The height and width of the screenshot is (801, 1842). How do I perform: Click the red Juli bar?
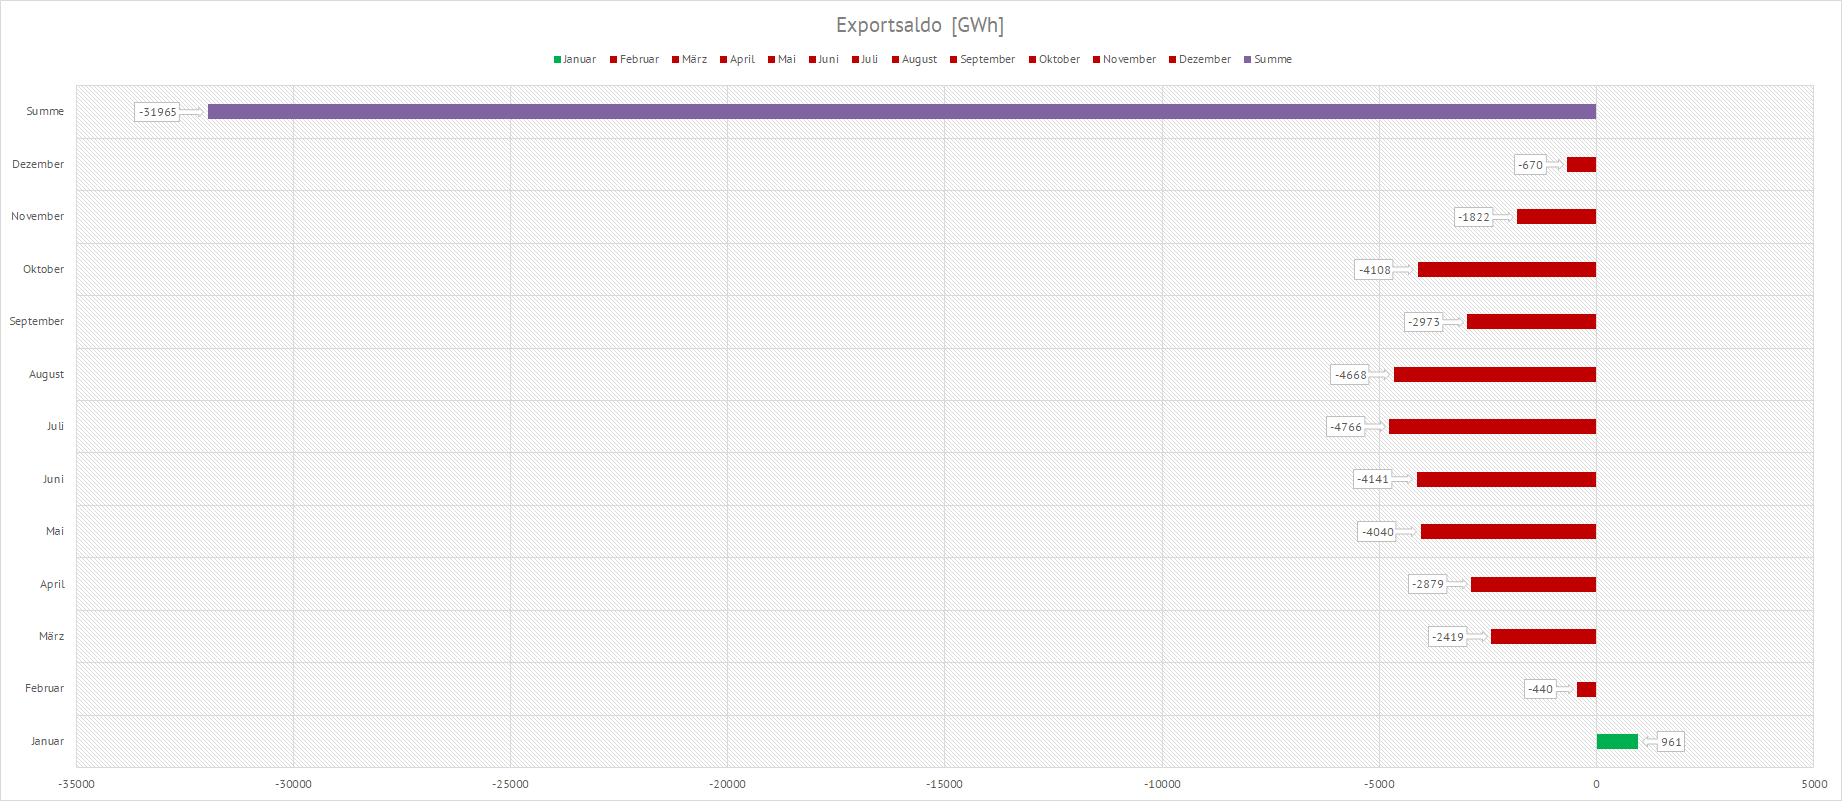point(1491,427)
